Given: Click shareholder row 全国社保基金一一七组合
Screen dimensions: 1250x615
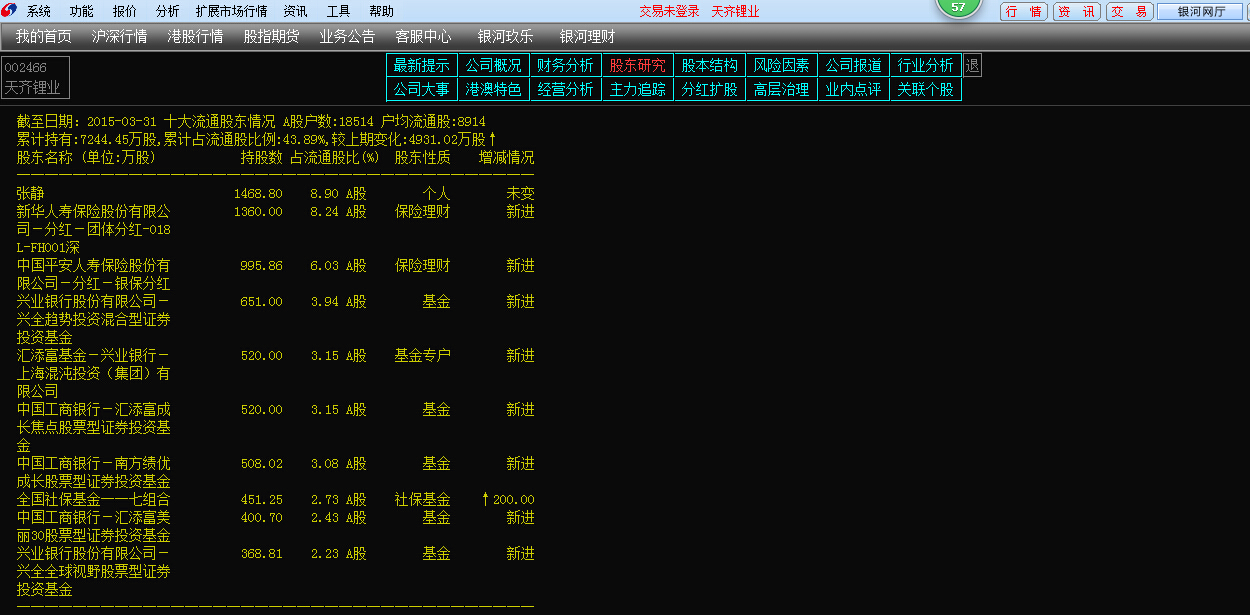Looking at the screenshot, I should click(x=94, y=499).
